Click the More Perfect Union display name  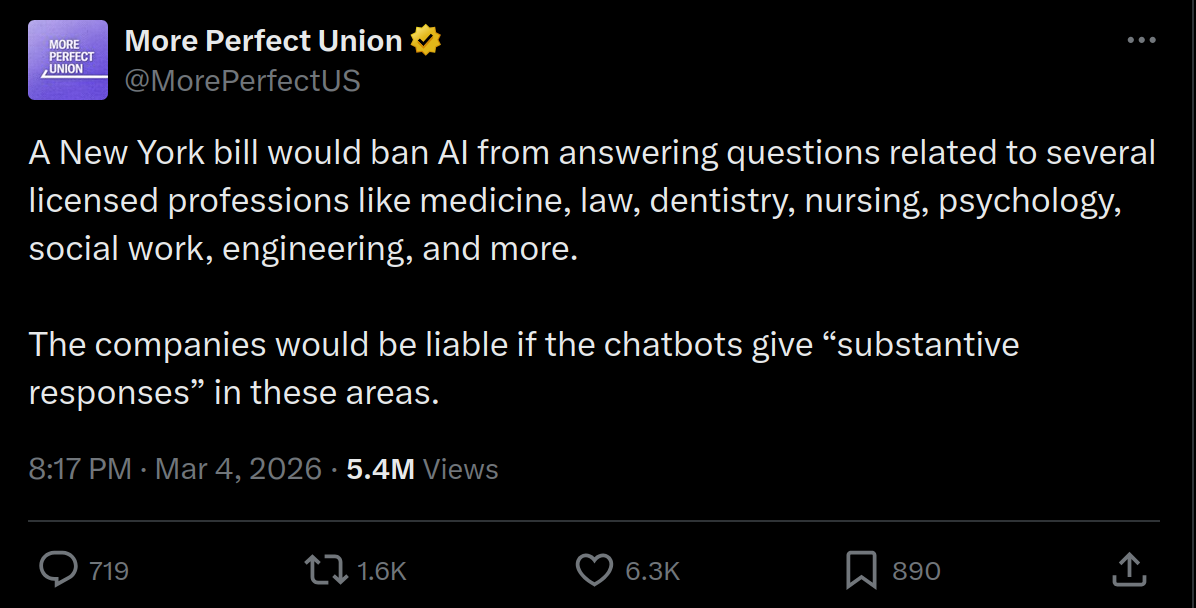(263, 41)
